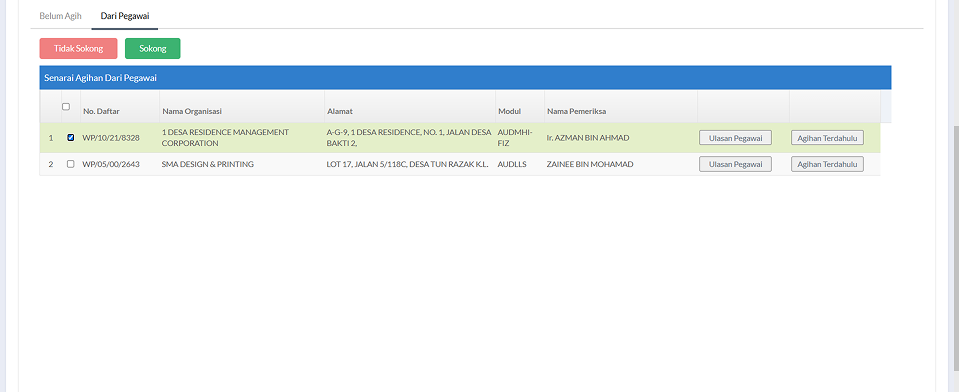The width and height of the screenshot is (959, 392).
Task: Tick the checkbox for WP/05/00/2643
Action: 70,164
